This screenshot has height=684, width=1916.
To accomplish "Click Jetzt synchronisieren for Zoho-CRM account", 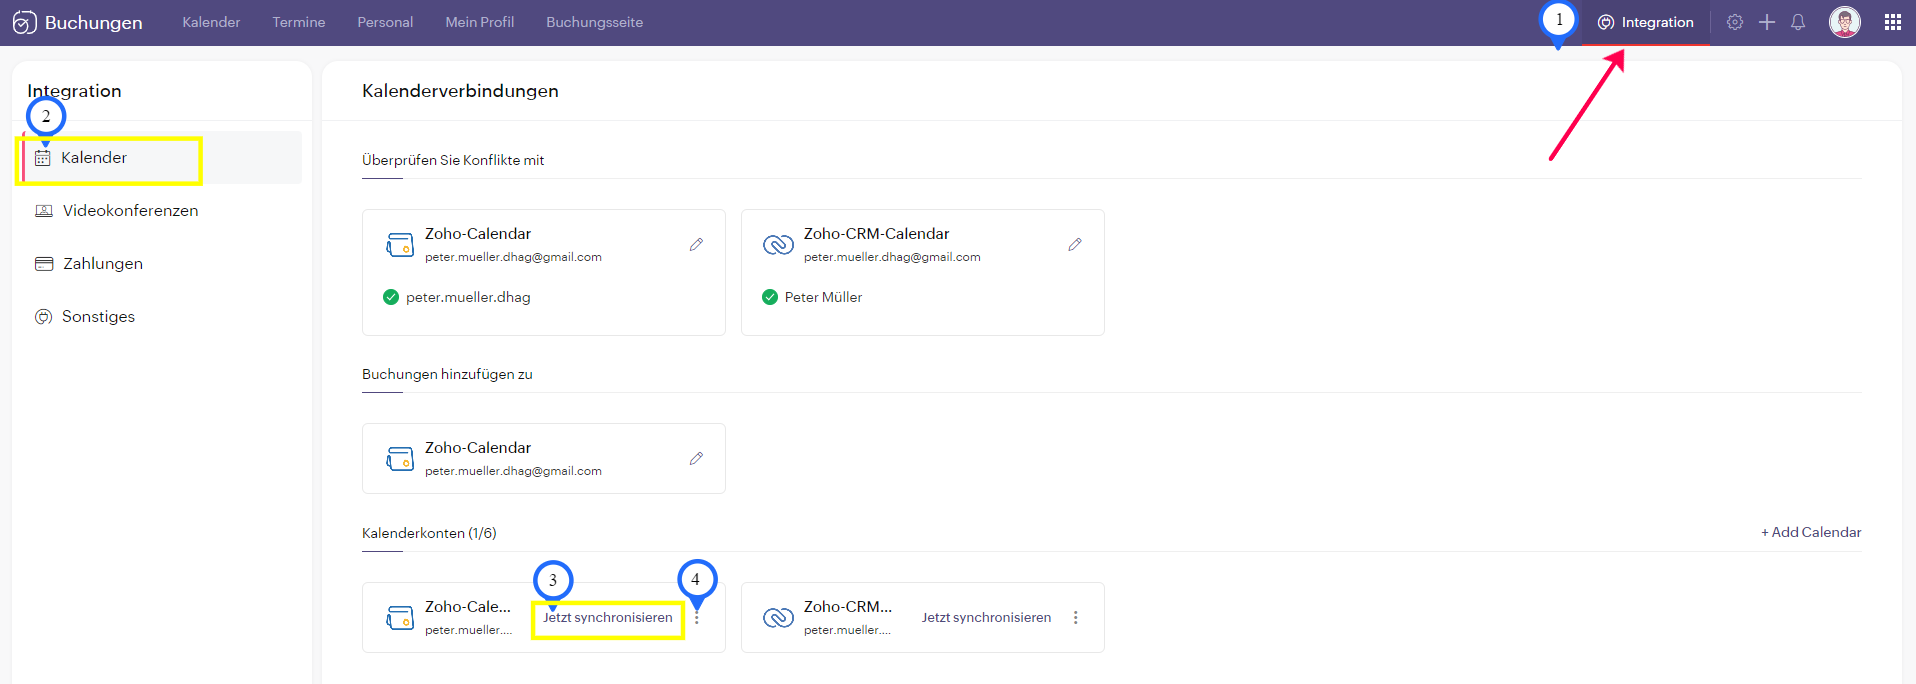I will click(986, 618).
